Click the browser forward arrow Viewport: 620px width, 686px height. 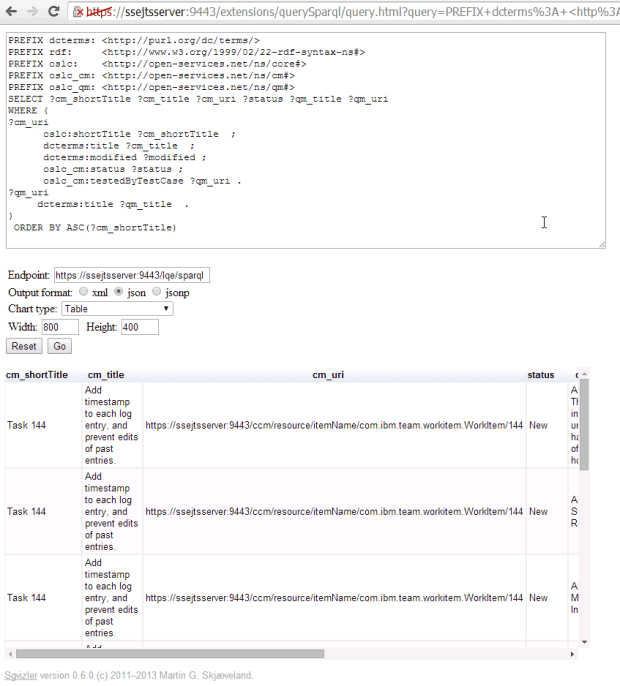pyautogui.click(x=31, y=11)
